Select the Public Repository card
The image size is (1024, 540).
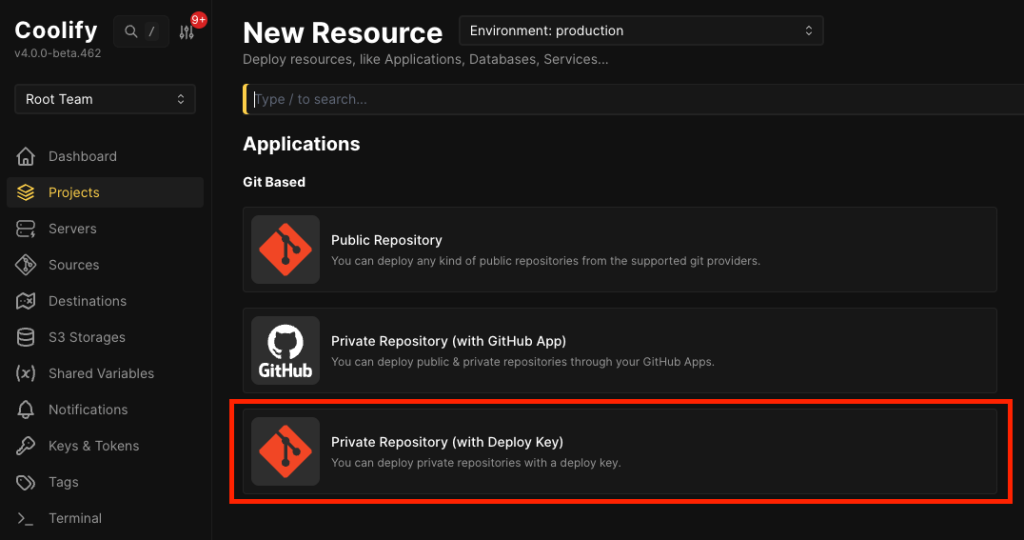pyautogui.click(x=620, y=249)
